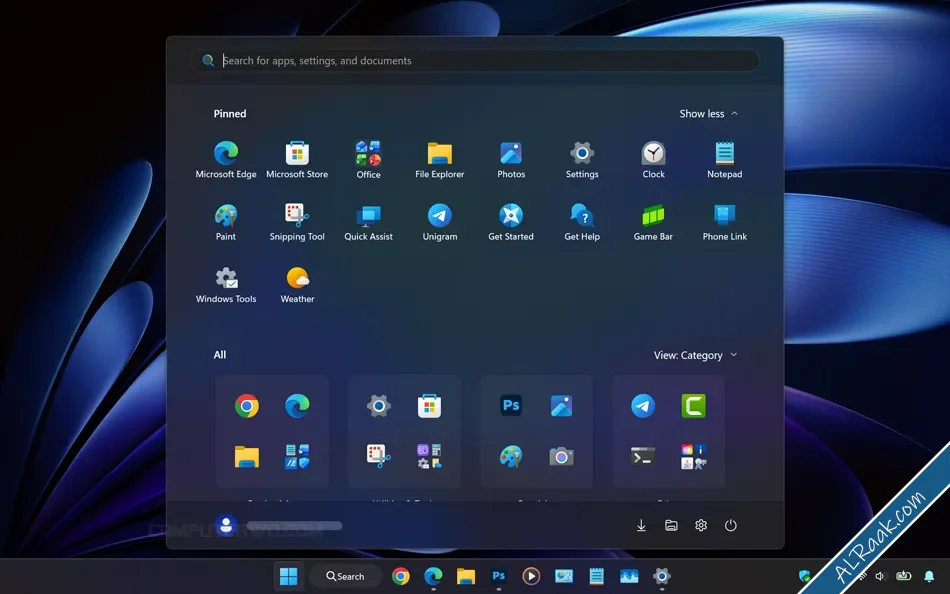Launch Microsoft Store from the Pinned apps
The image size is (950, 594).
[x=297, y=159]
